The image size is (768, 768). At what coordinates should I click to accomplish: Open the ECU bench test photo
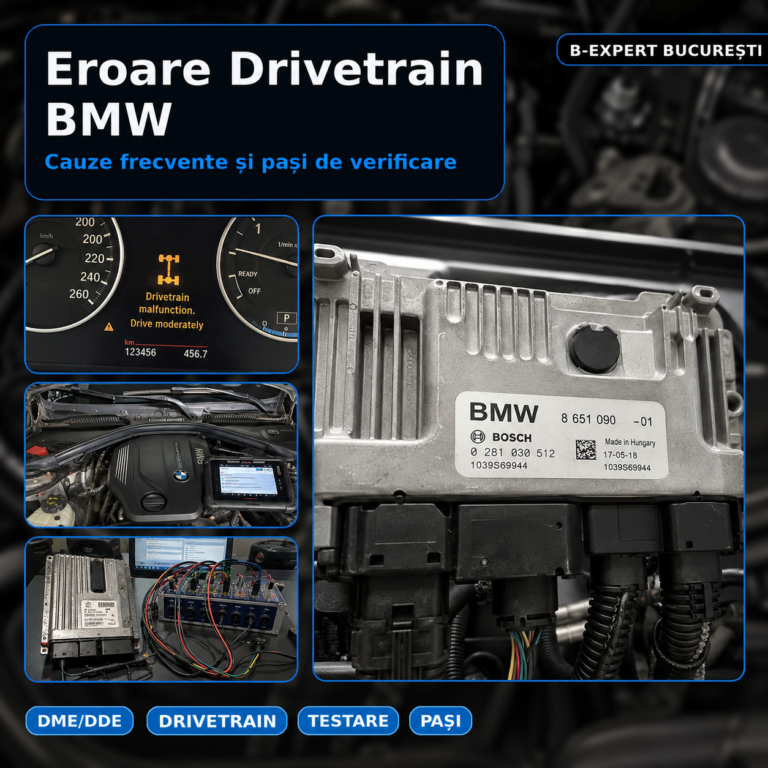pyautogui.click(x=161, y=609)
